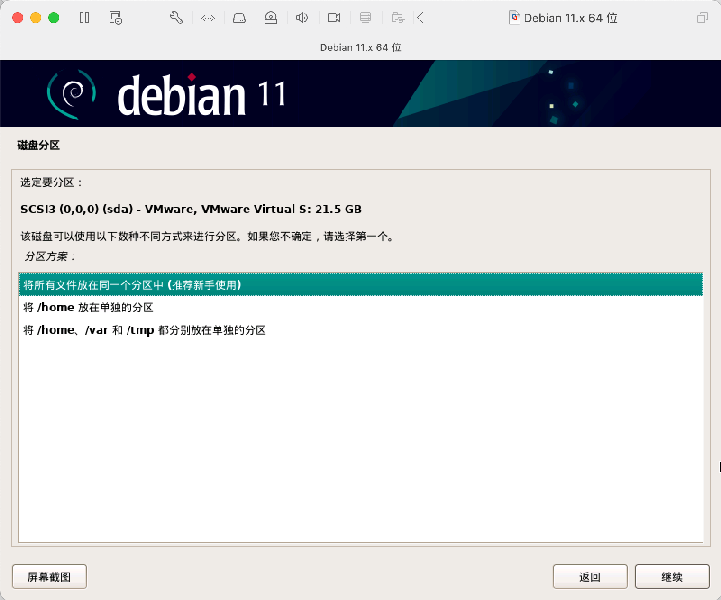
Task: Collapse the device toolbar with left chevron
Action: click(420, 18)
